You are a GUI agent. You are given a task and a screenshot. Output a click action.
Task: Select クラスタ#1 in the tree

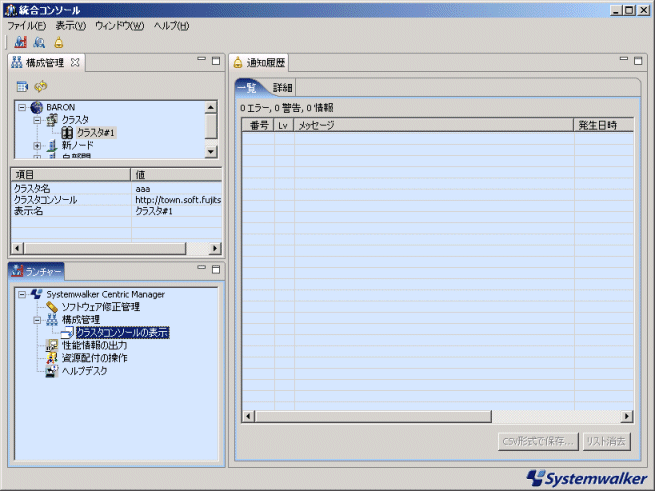[x=96, y=133]
